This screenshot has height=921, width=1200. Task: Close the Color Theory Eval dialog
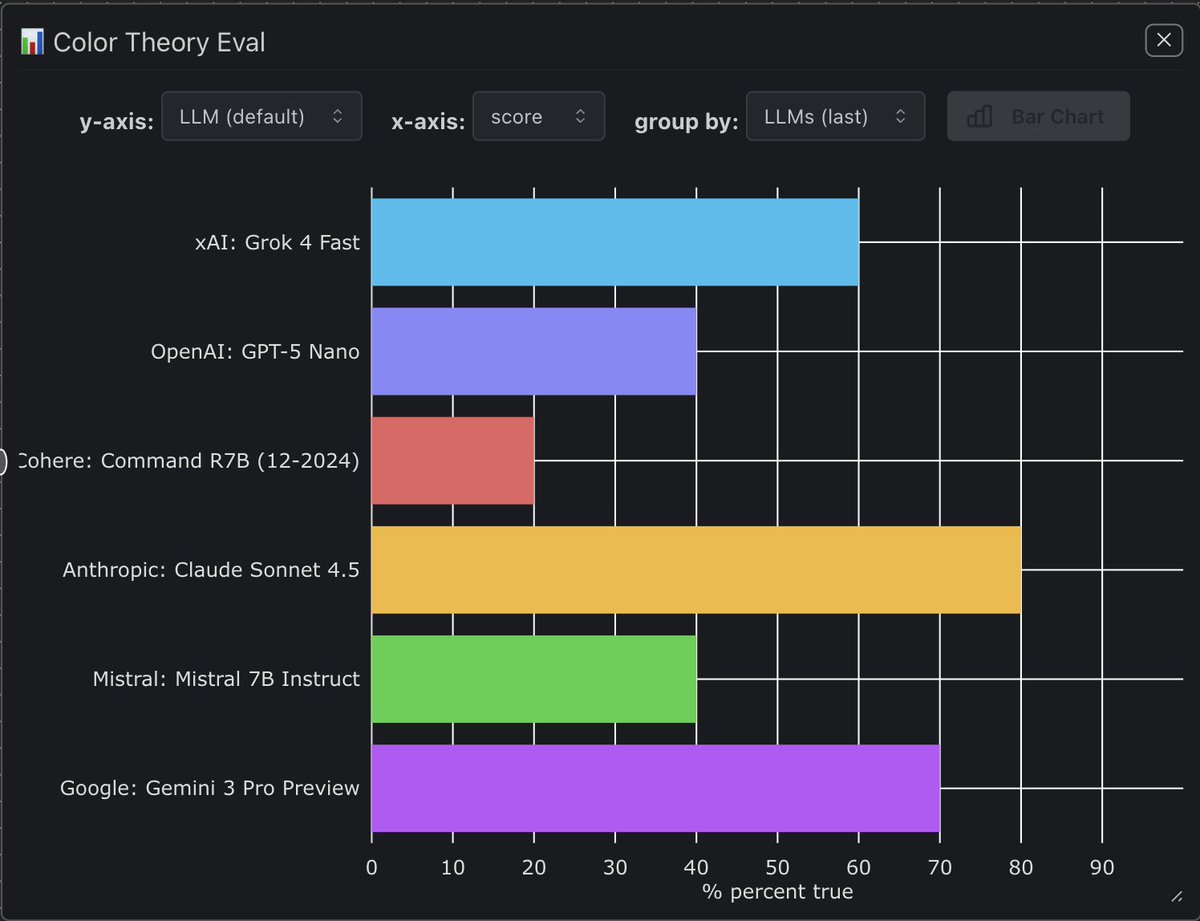click(1163, 40)
